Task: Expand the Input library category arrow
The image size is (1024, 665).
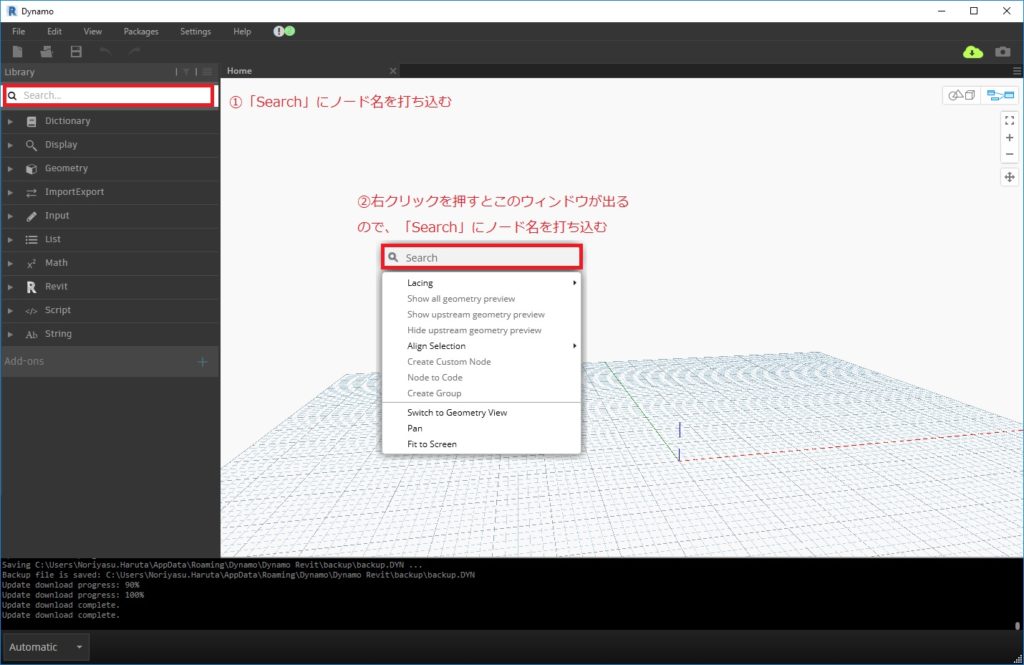Action: [x=10, y=216]
